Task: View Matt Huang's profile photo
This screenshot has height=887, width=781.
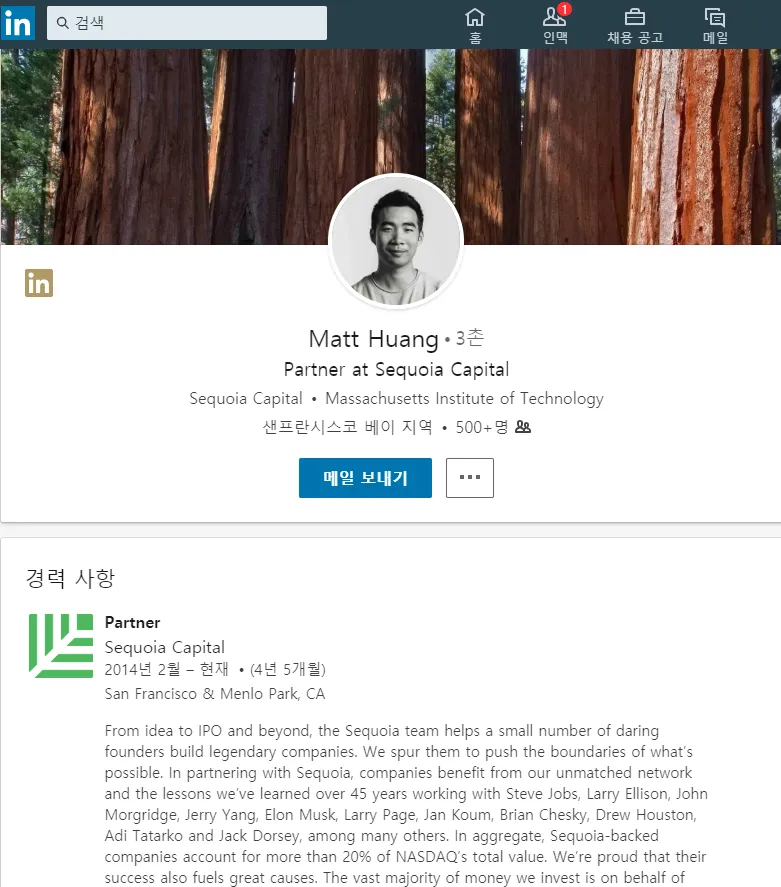Action: point(396,241)
